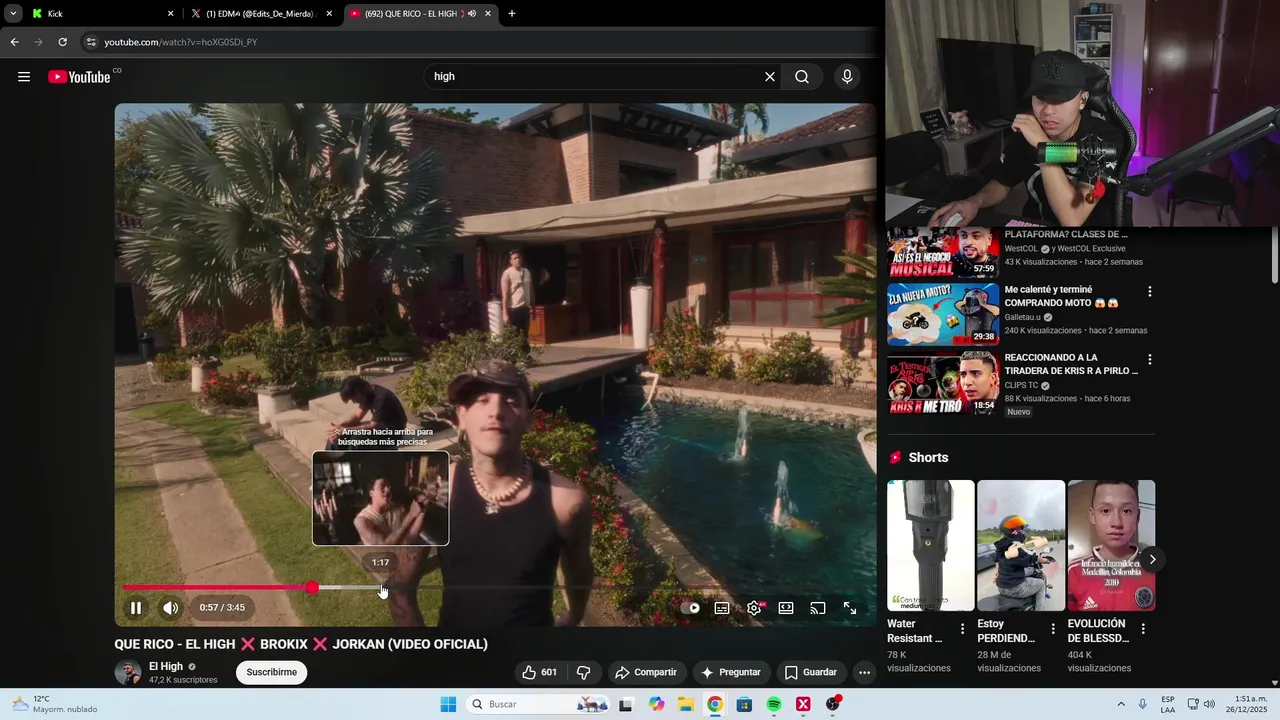Go back in browser history

[15, 42]
